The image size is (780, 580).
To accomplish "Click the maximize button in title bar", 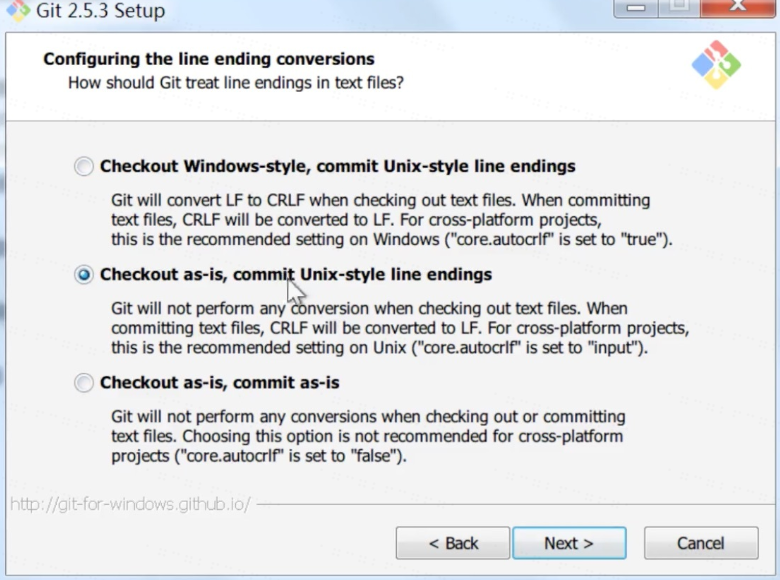I will [679, 8].
